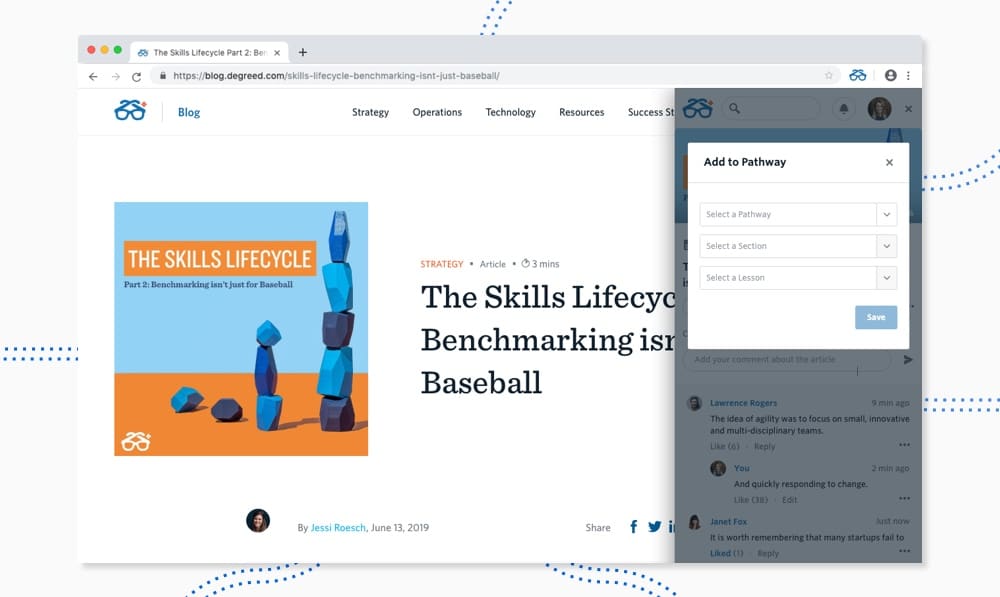Reply to Janet Fox's comment

(768, 554)
